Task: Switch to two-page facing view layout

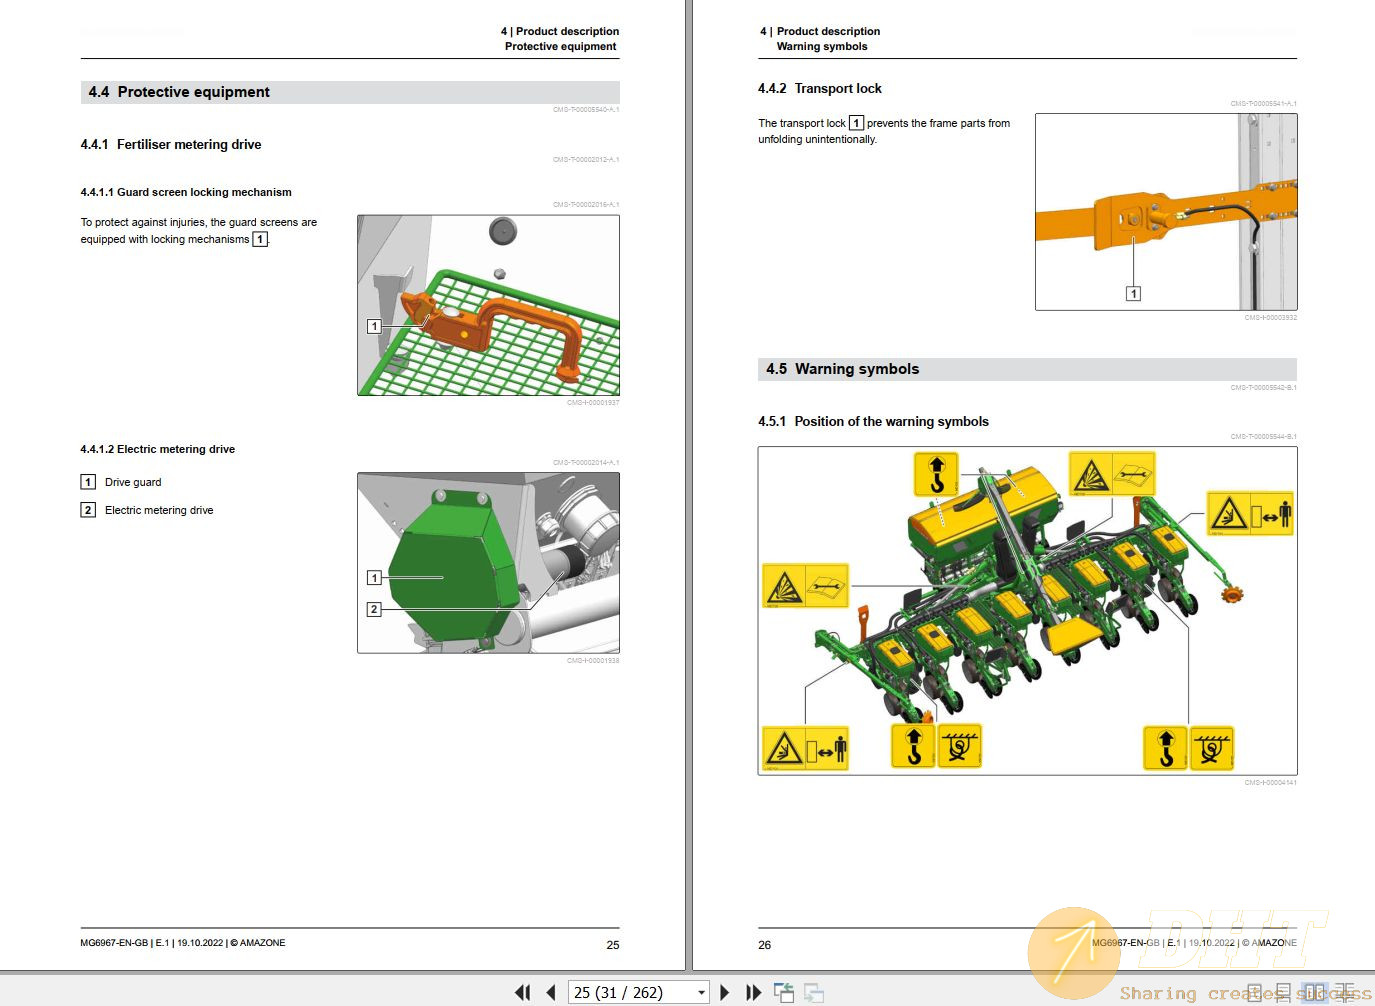Action: click(x=1314, y=992)
